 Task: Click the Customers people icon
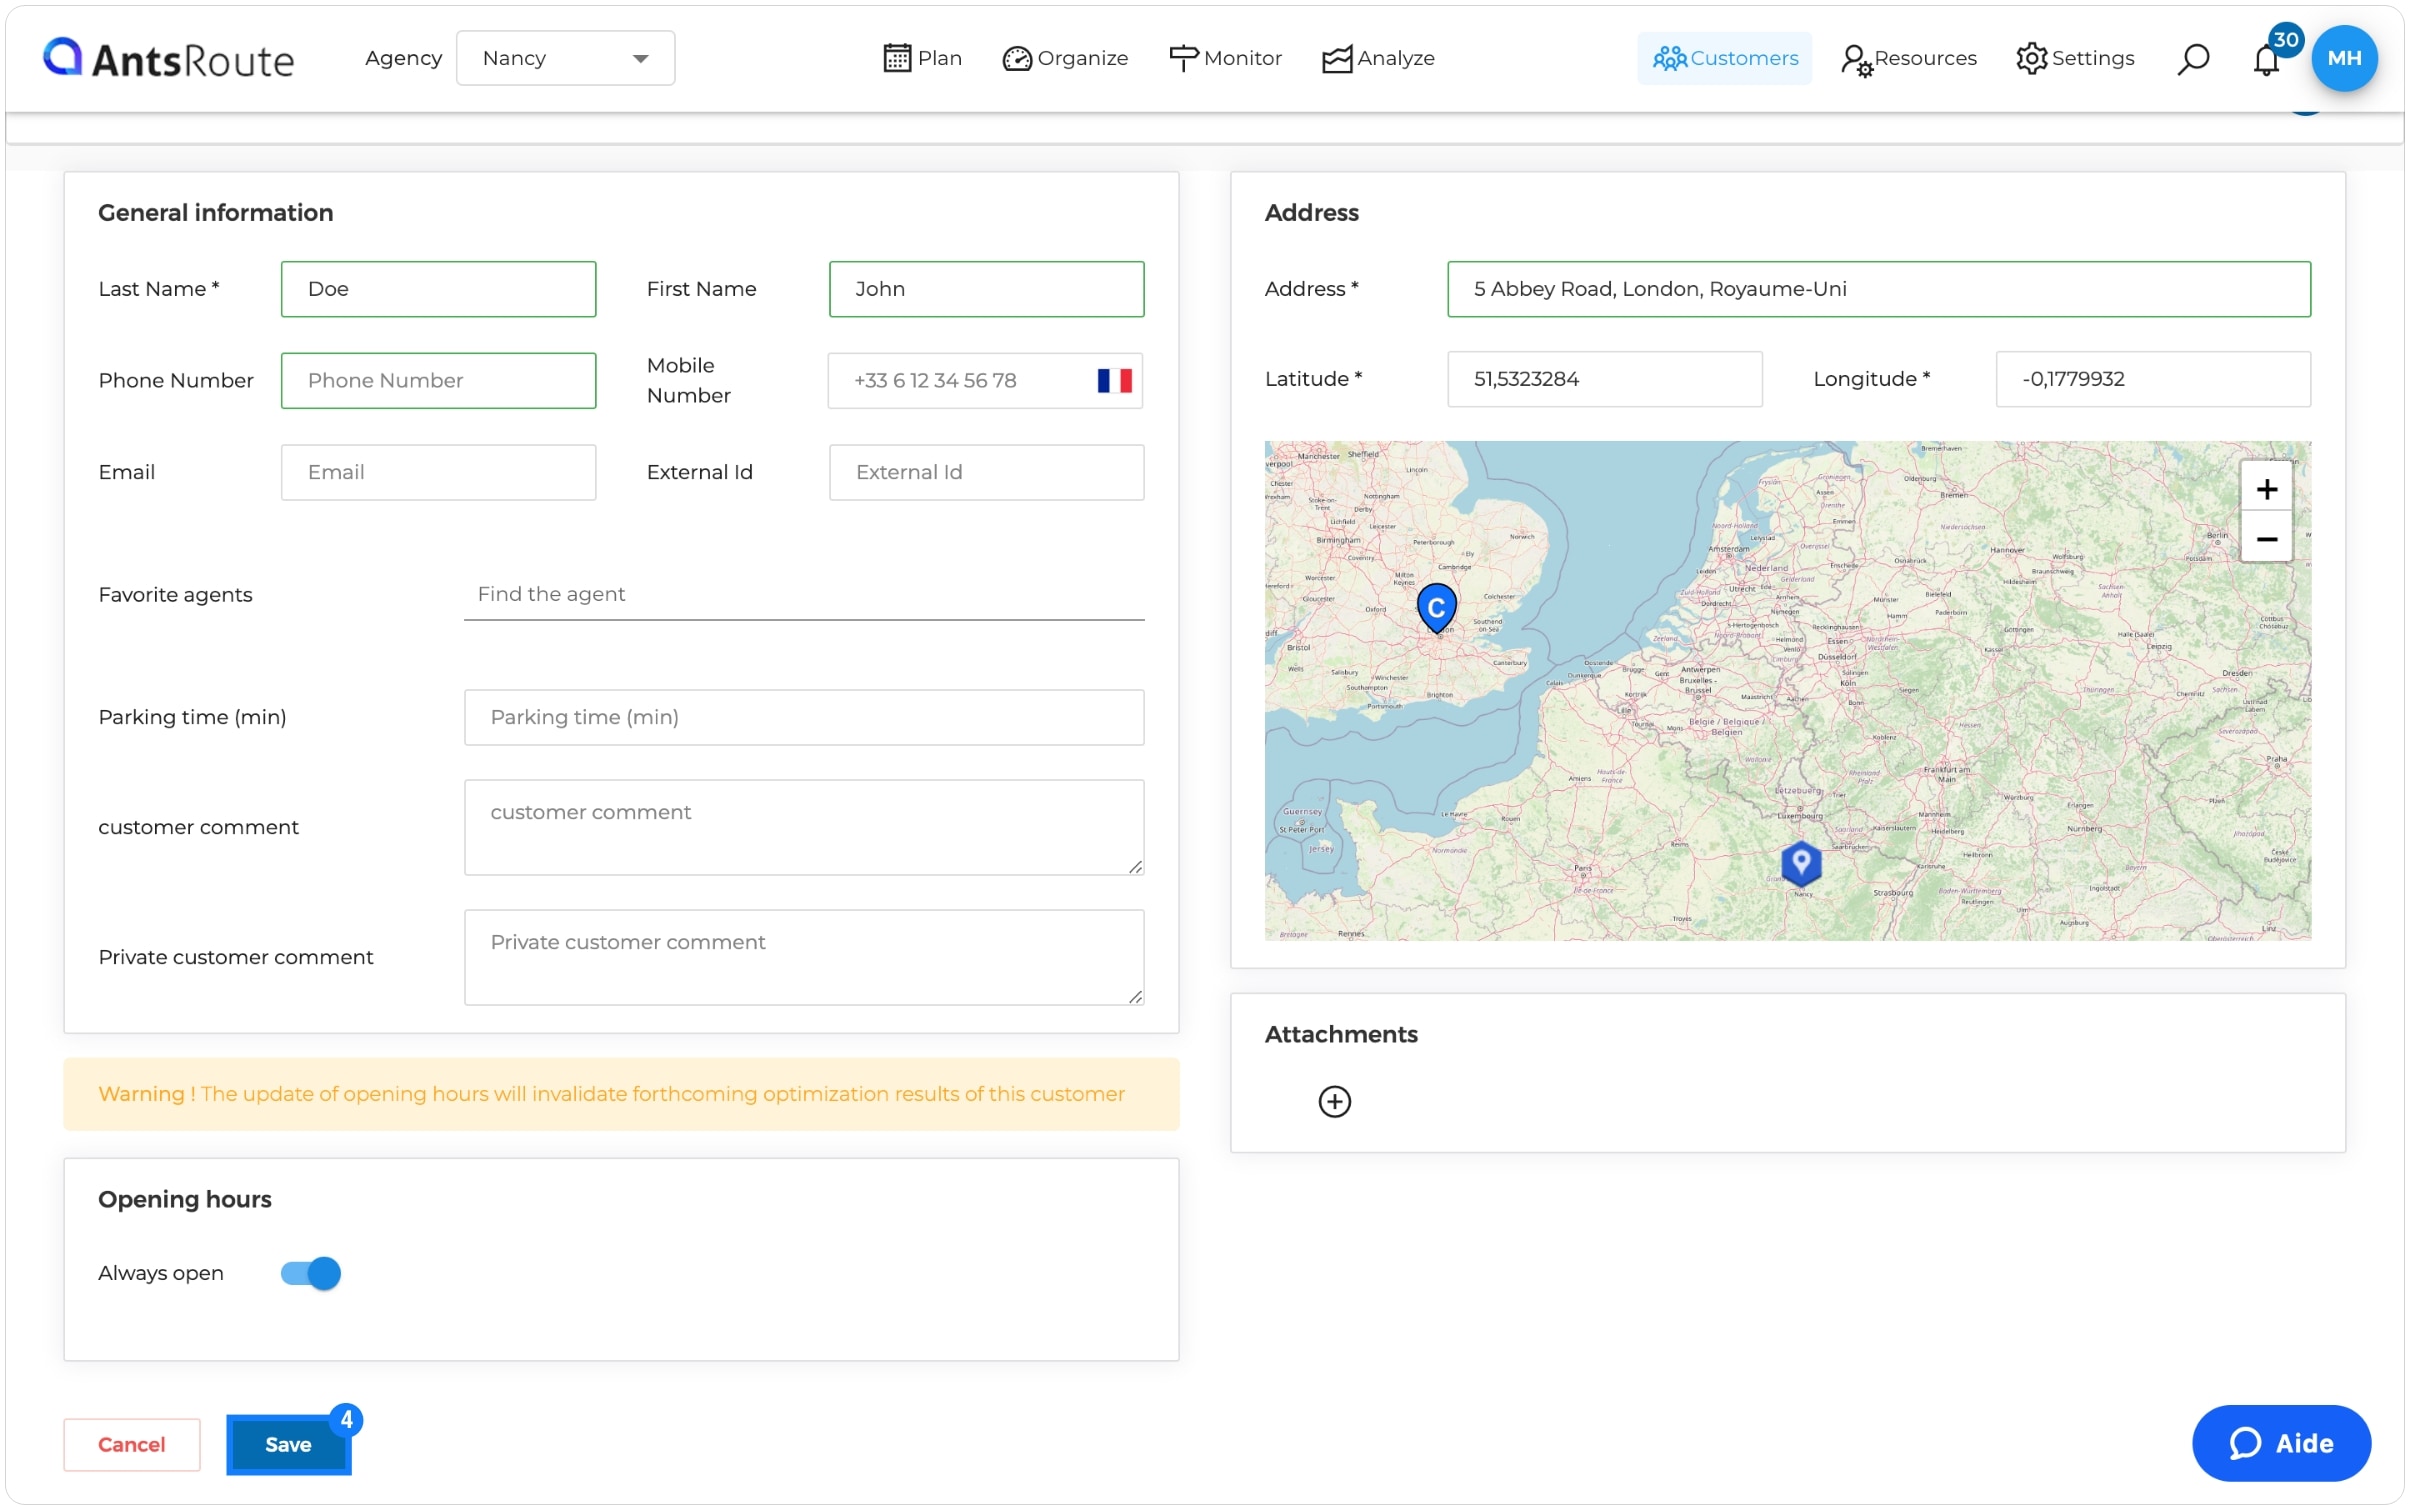[1668, 58]
